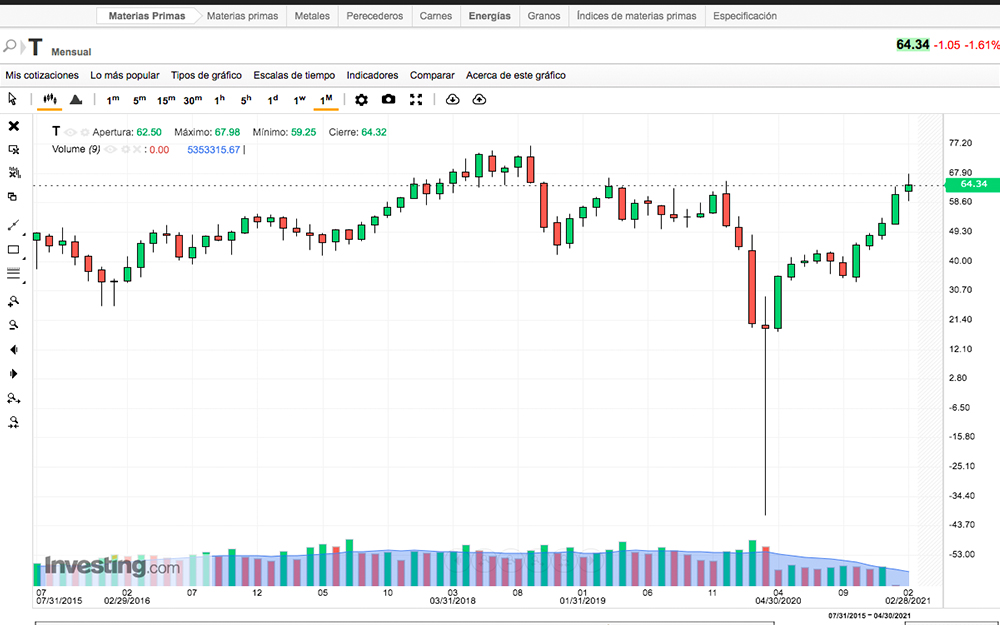Remove the Volume indicator with its X

click(x=137, y=150)
